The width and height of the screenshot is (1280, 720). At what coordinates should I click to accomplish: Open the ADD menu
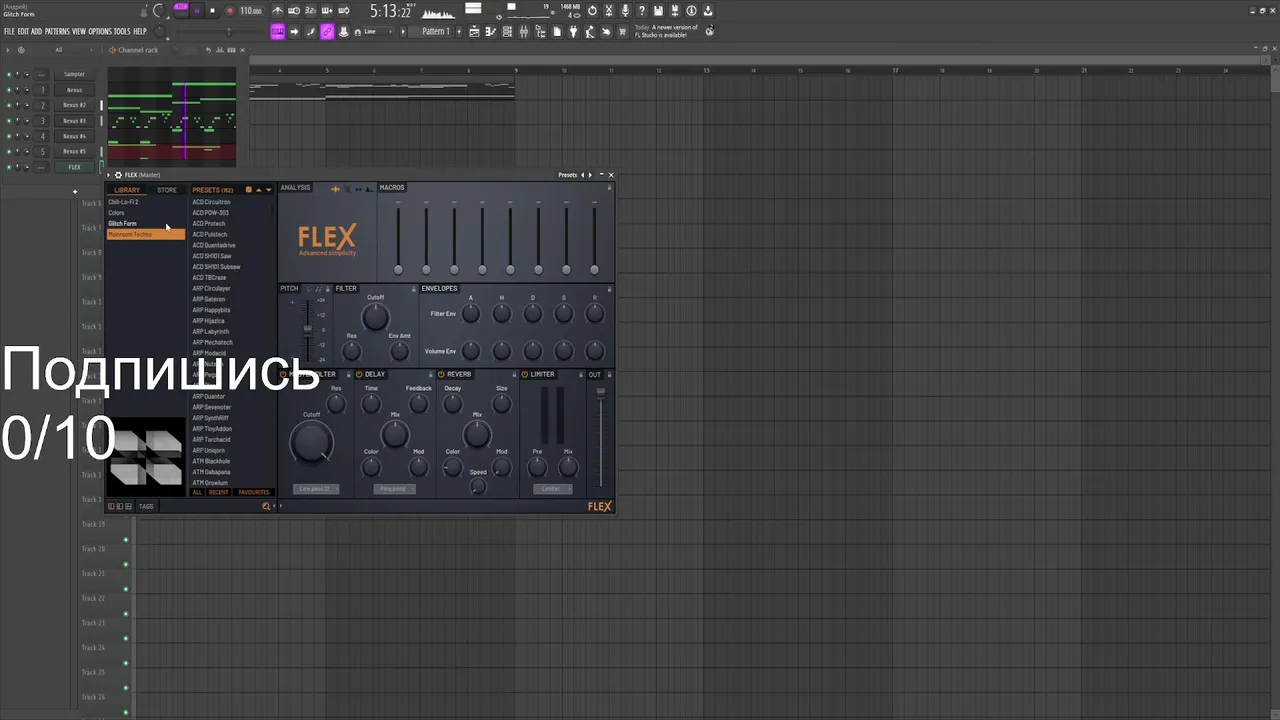[x=37, y=31]
